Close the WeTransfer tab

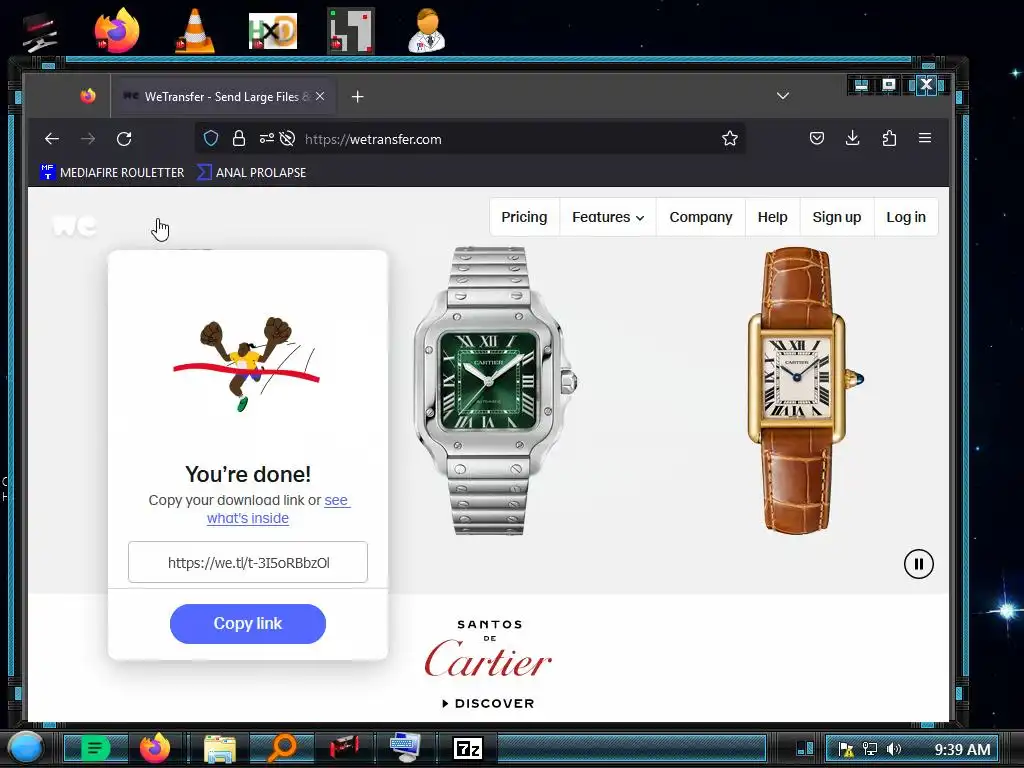pos(320,96)
